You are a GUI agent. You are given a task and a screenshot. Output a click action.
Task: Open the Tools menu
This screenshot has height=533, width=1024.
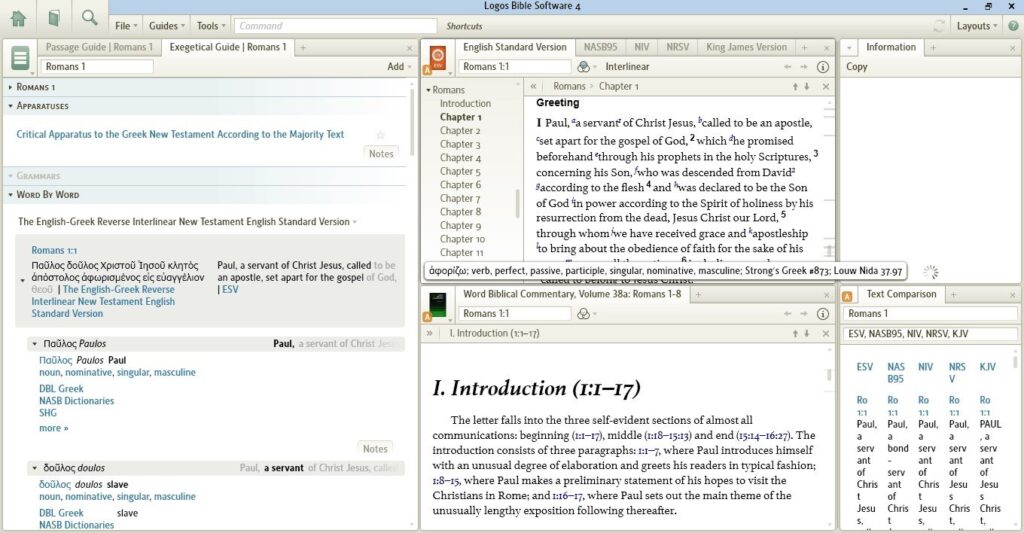[x=211, y=25]
